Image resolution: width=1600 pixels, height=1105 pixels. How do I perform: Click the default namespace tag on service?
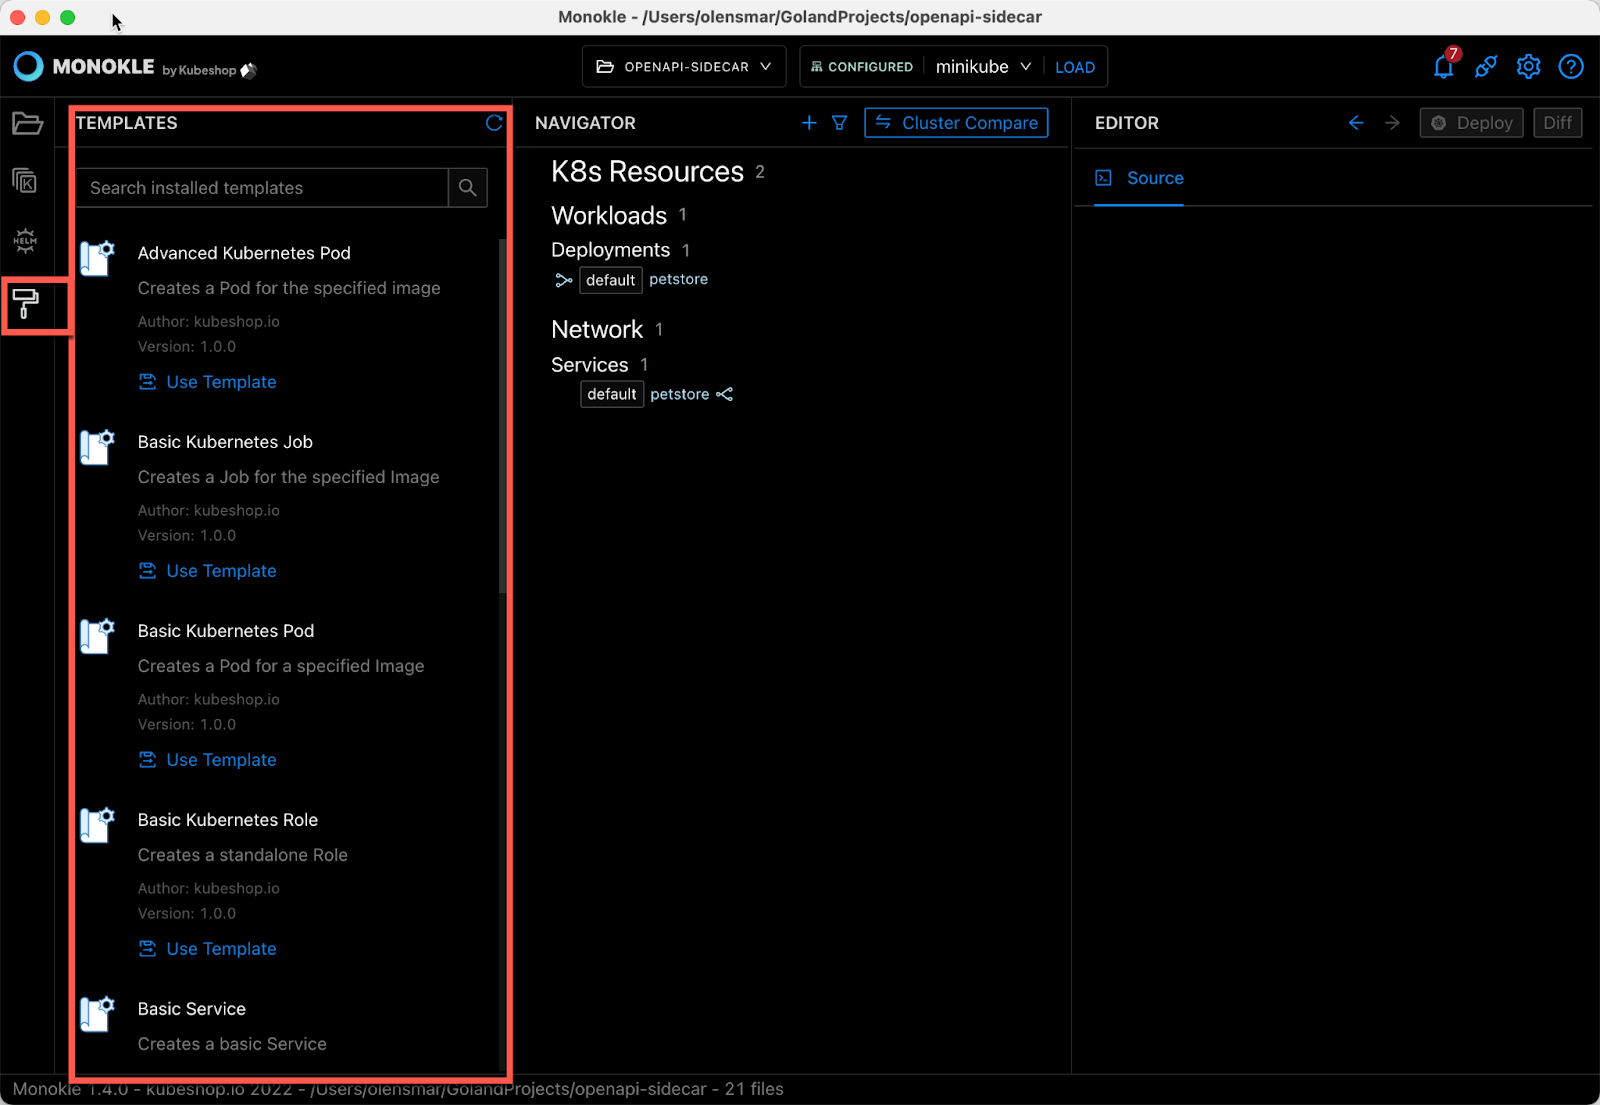[x=612, y=394]
